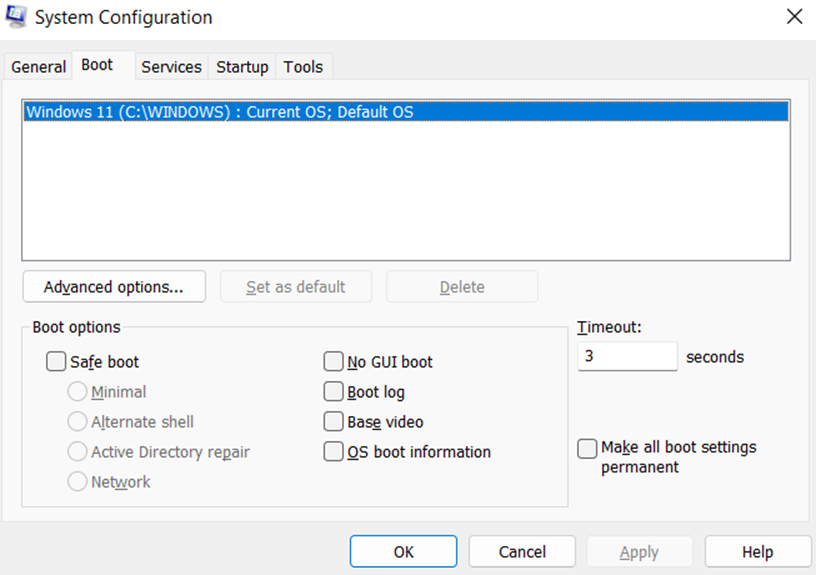The height and width of the screenshot is (575, 816).
Task: Check the Base video option
Action: [x=334, y=422]
